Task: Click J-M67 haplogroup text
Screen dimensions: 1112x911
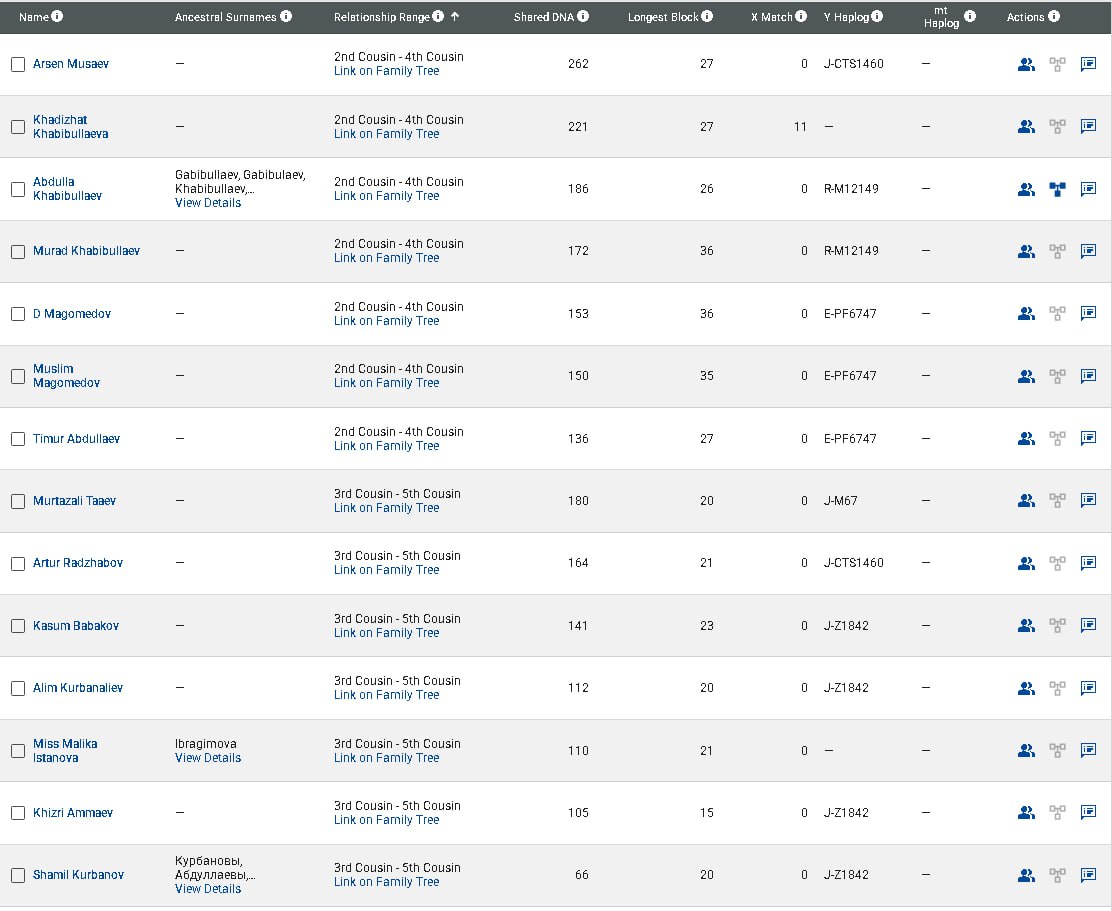Action: [840, 501]
